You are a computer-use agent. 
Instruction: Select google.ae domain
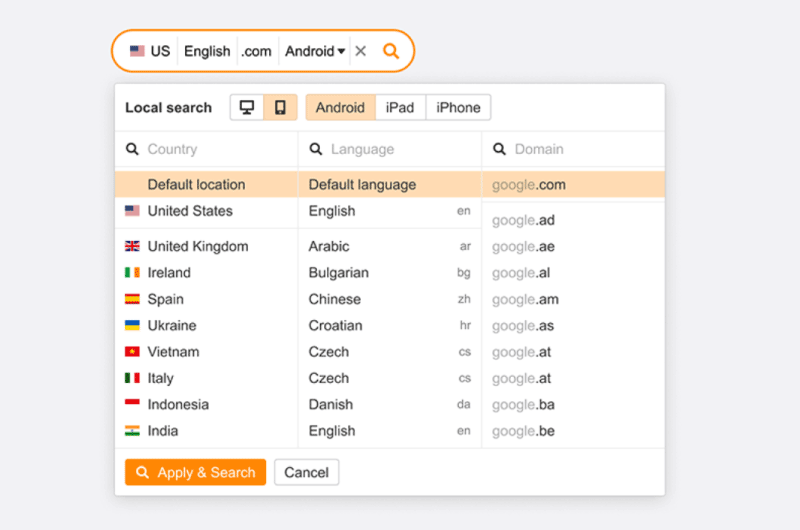[x=573, y=246]
